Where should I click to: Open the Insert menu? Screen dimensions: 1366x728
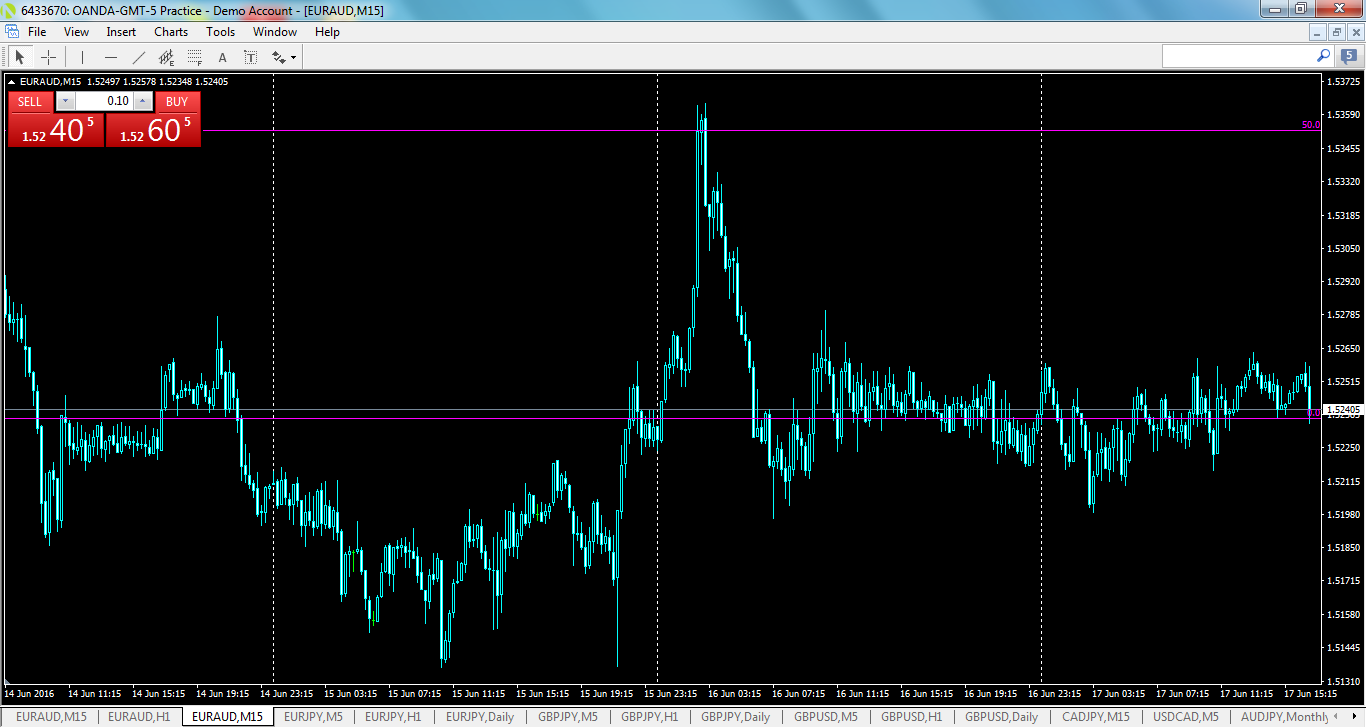120,31
